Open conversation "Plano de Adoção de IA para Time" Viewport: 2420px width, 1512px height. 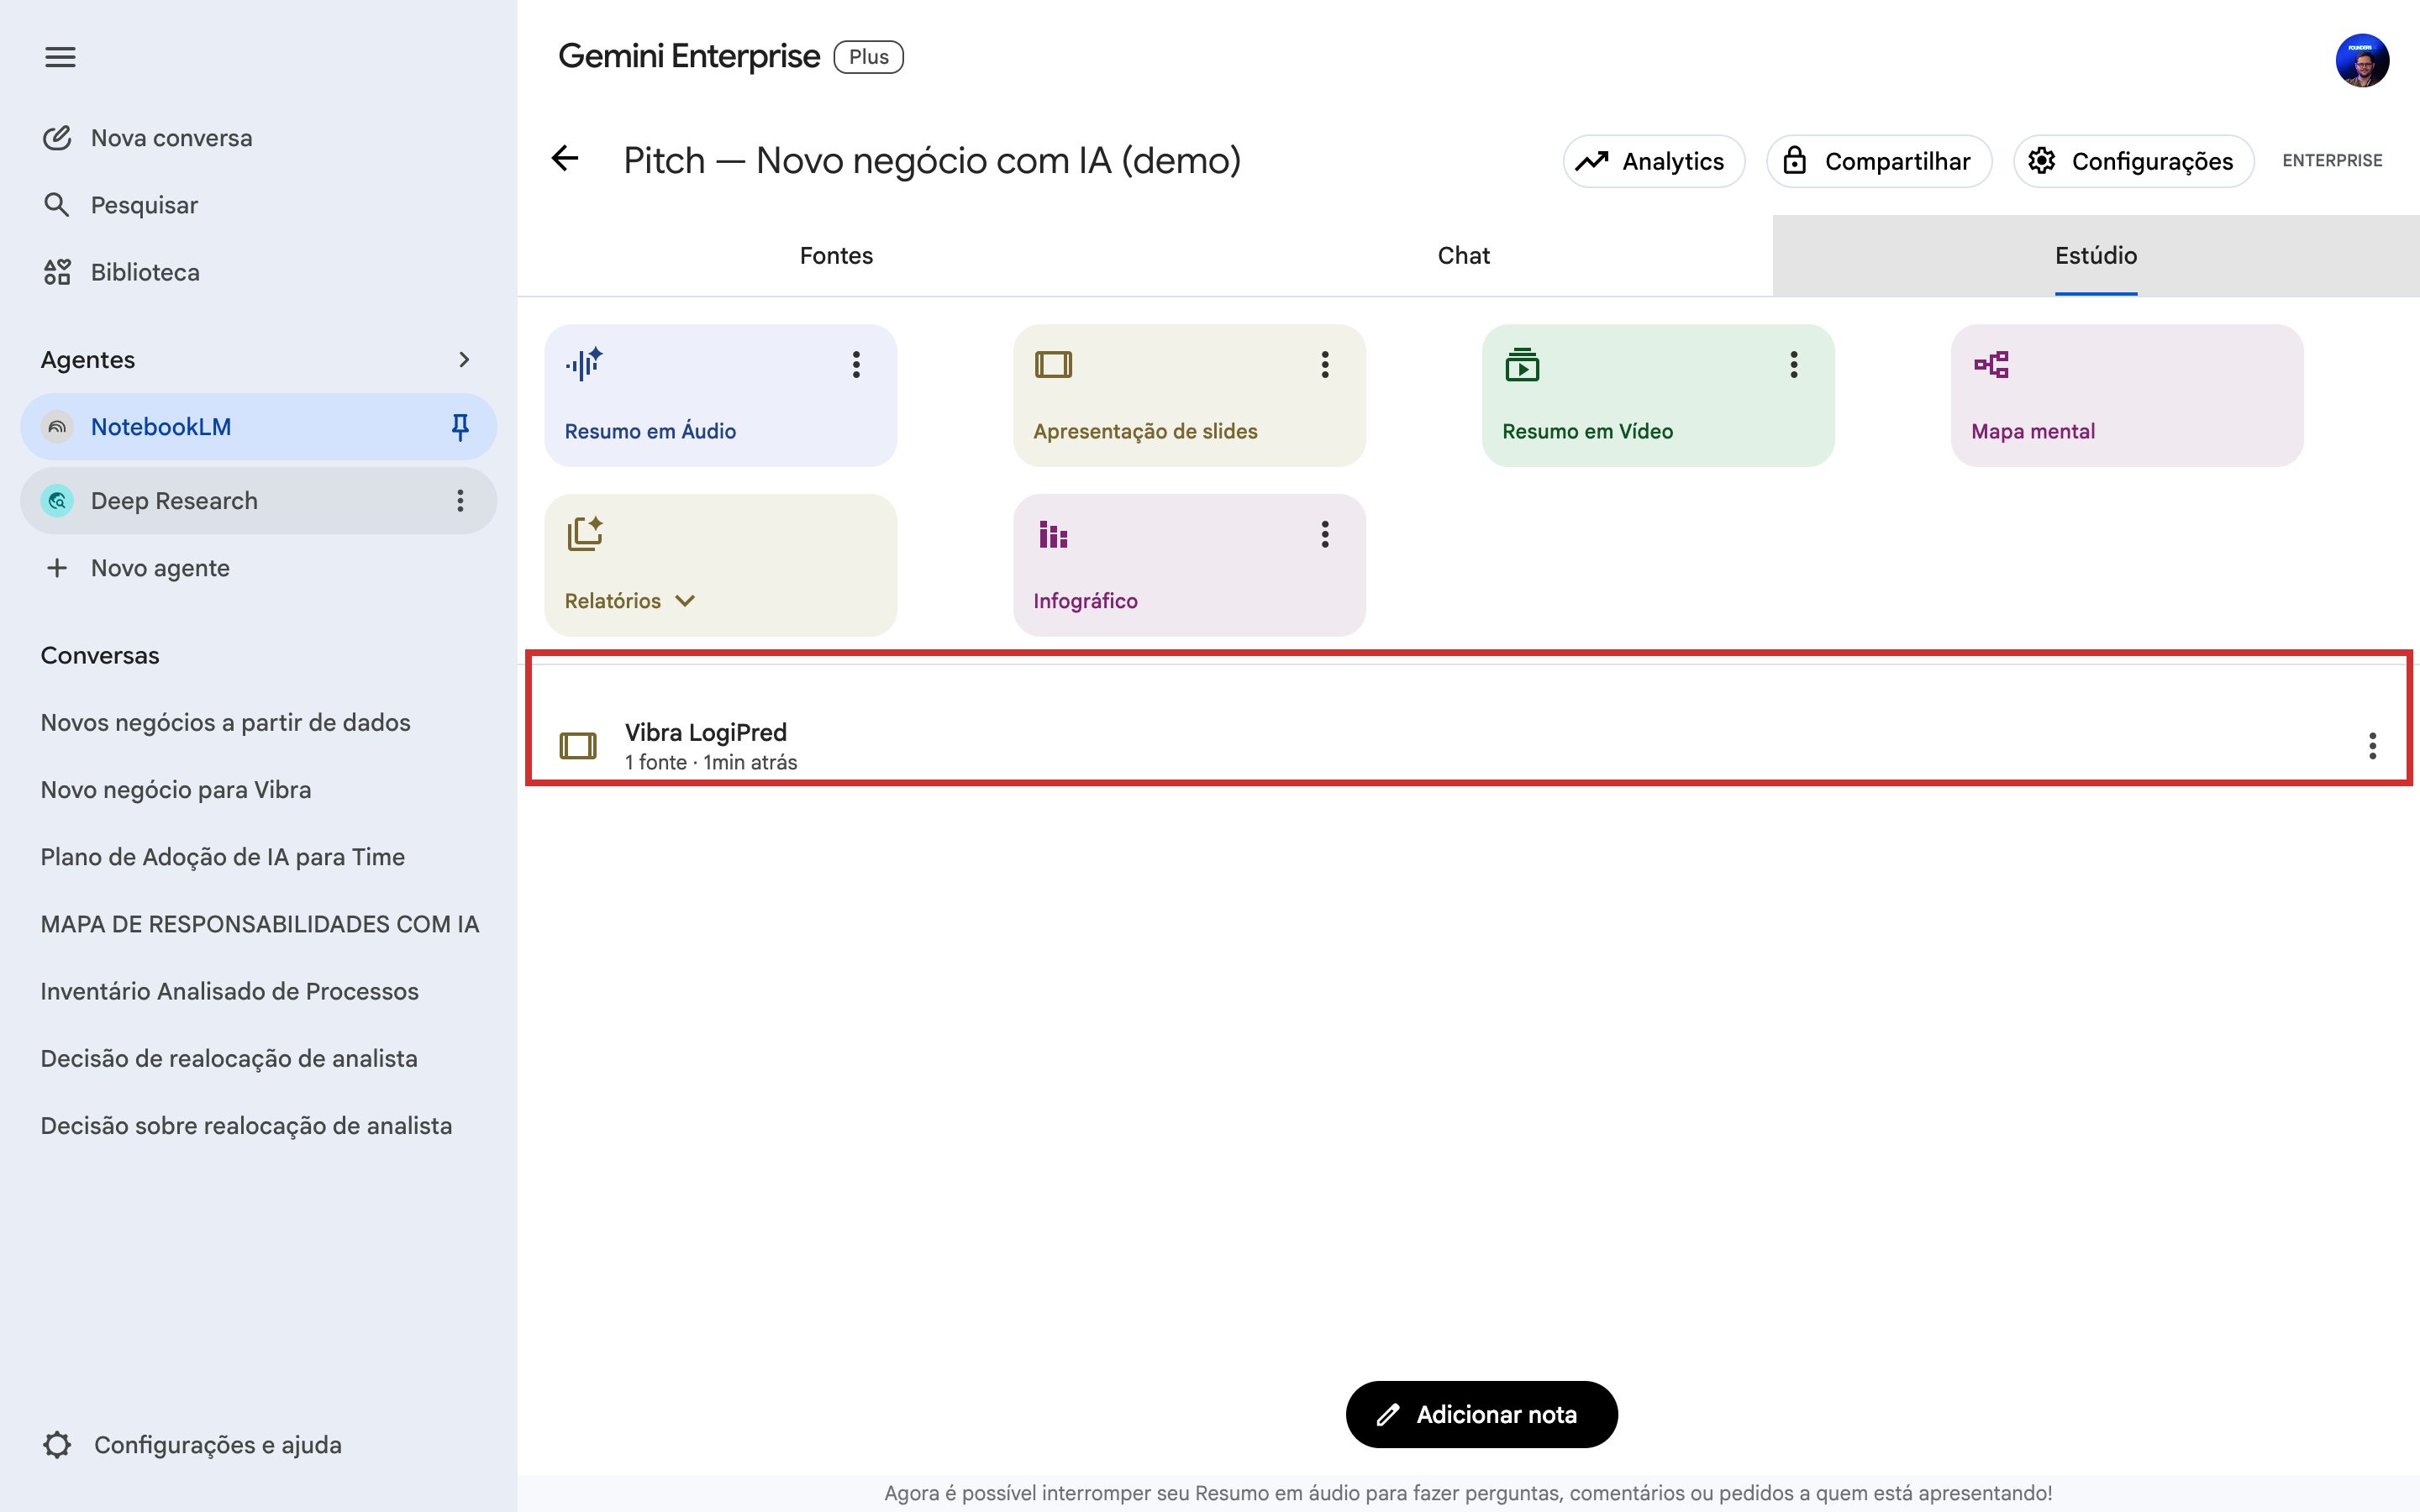(x=223, y=857)
